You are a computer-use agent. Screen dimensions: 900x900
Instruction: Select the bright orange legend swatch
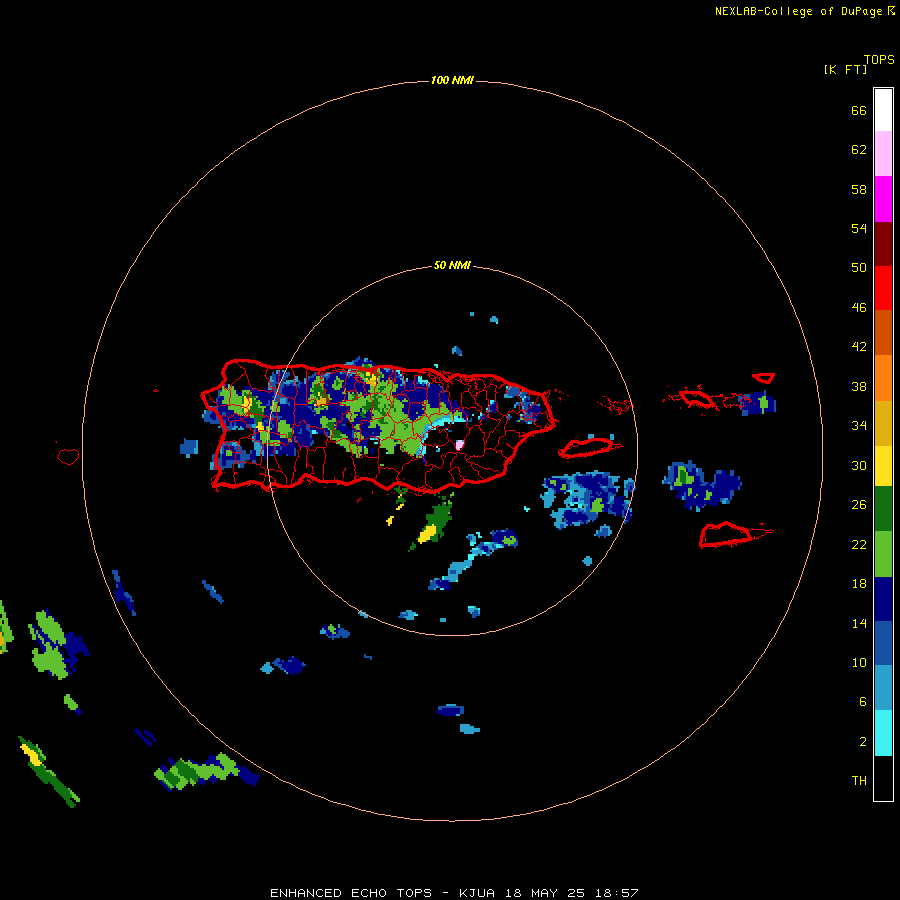(883, 378)
